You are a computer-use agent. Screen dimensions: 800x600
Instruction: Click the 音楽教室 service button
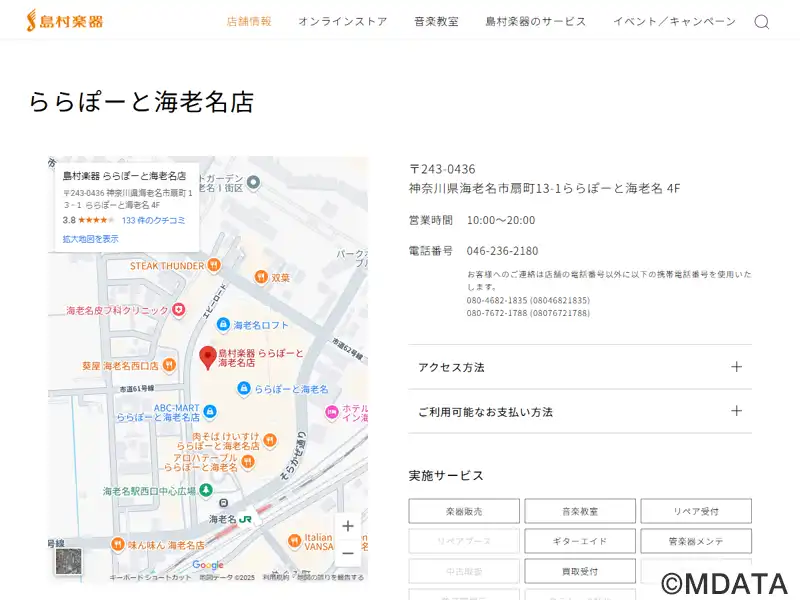[x=580, y=511]
